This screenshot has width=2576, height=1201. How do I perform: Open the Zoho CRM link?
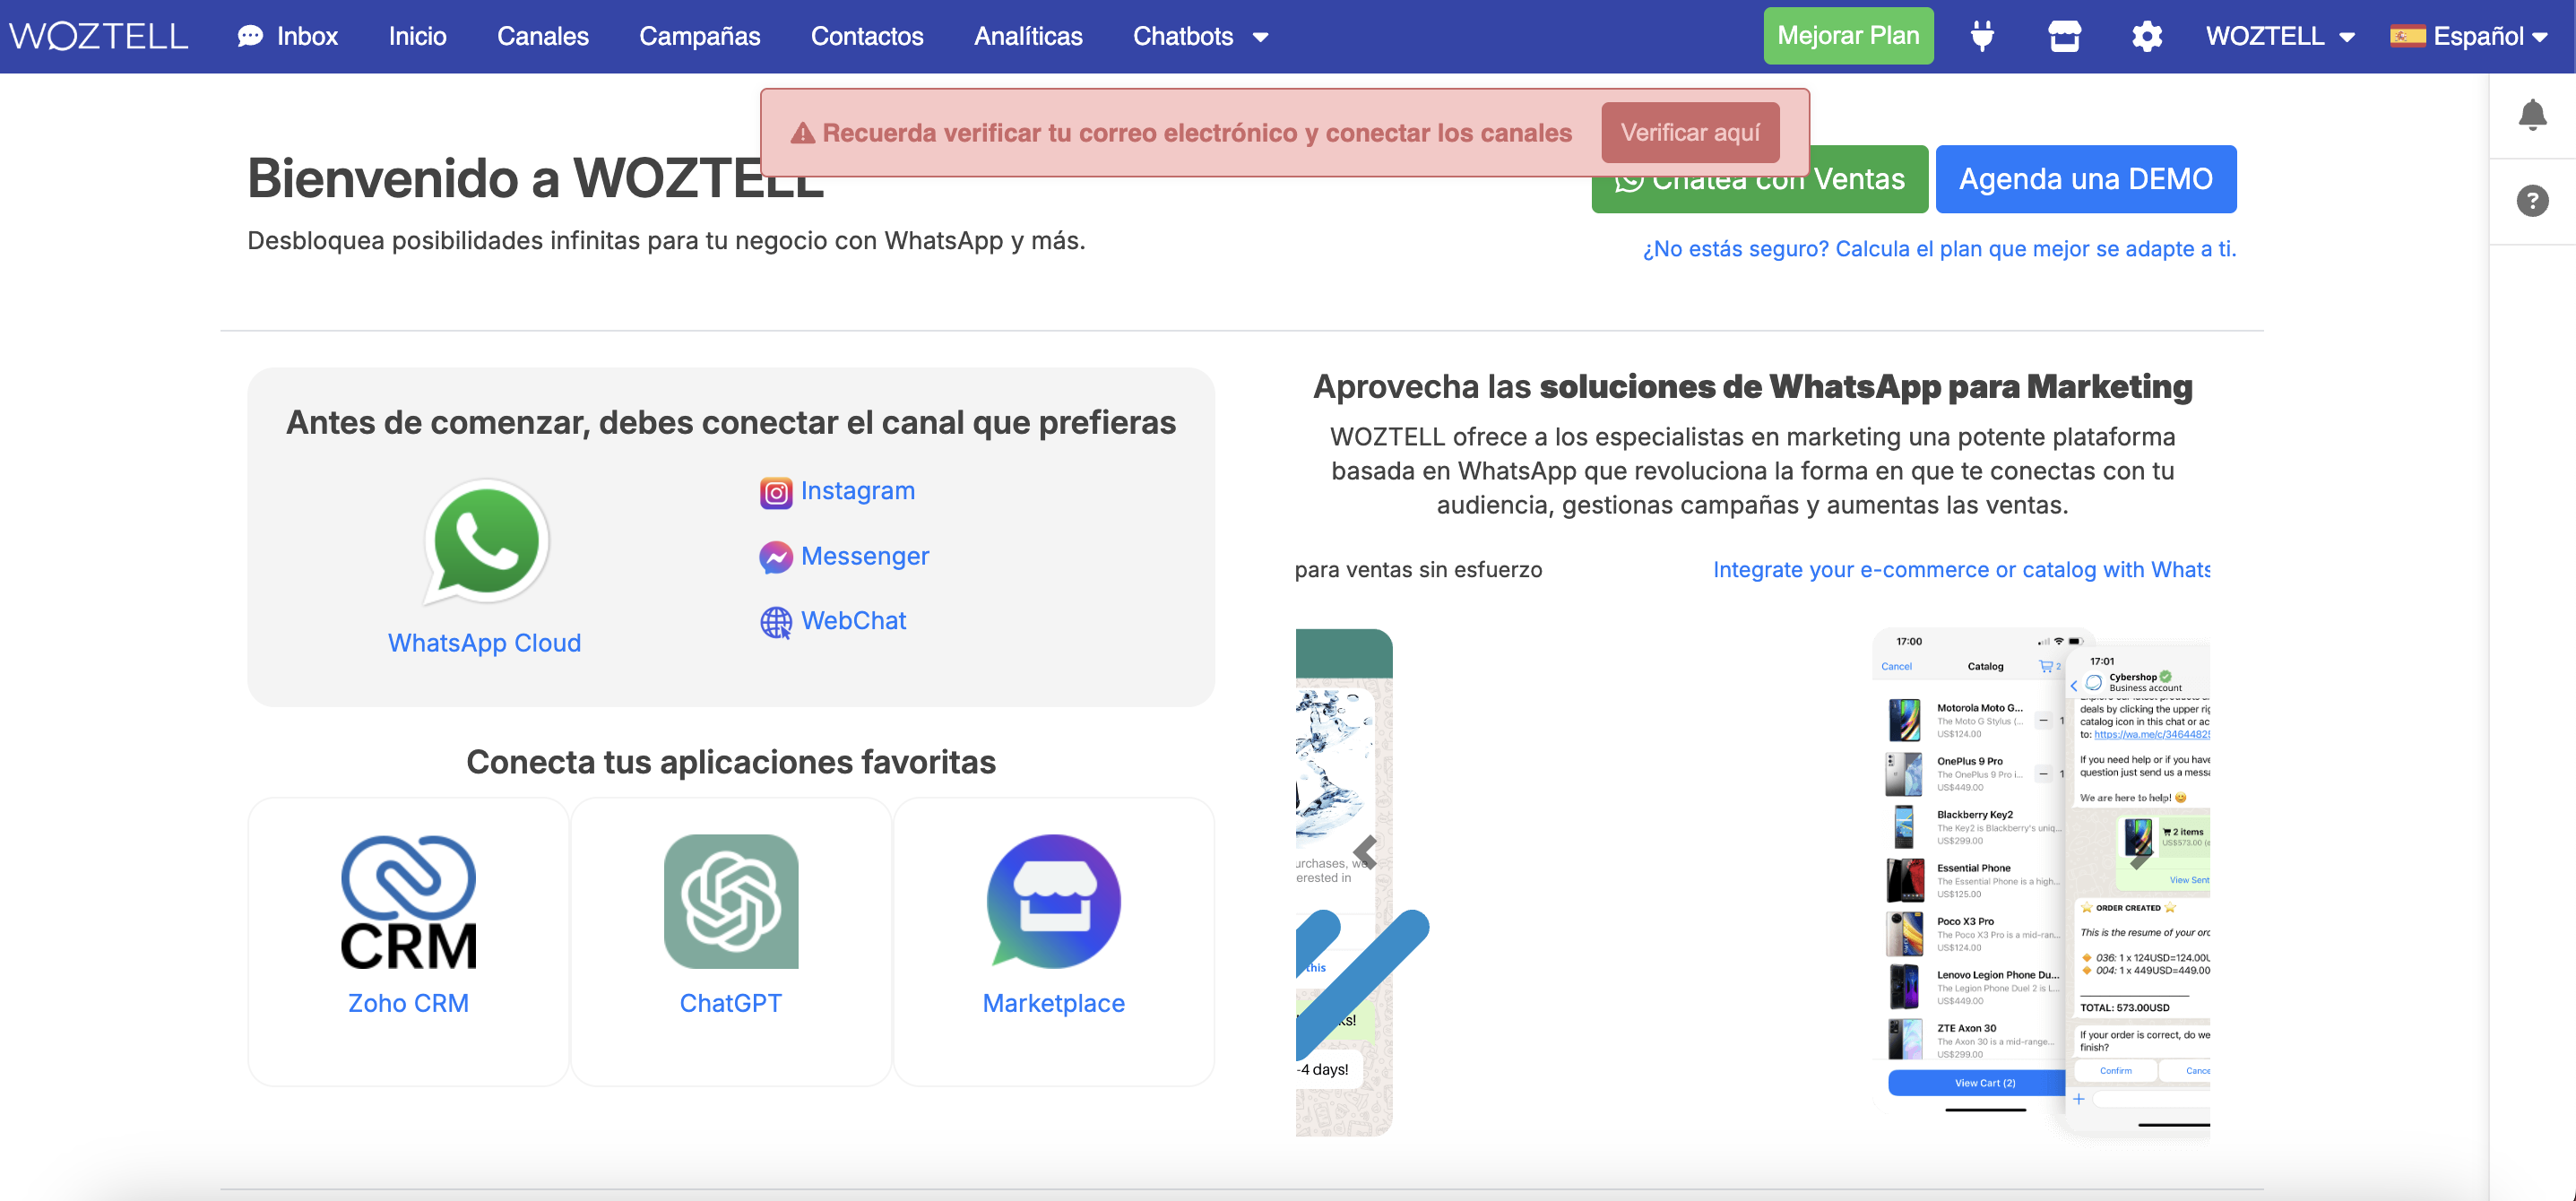pyautogui.click(x=408, y=1003)
